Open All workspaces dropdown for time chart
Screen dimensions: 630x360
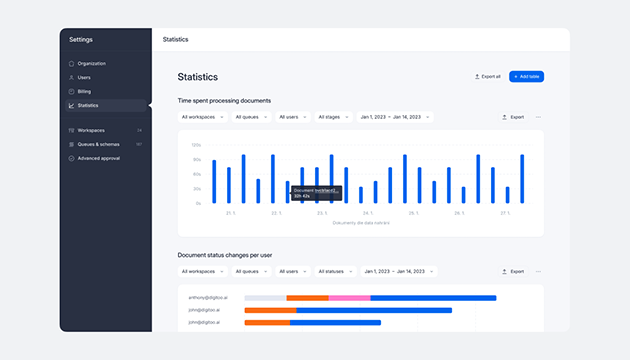pos(202,117)
